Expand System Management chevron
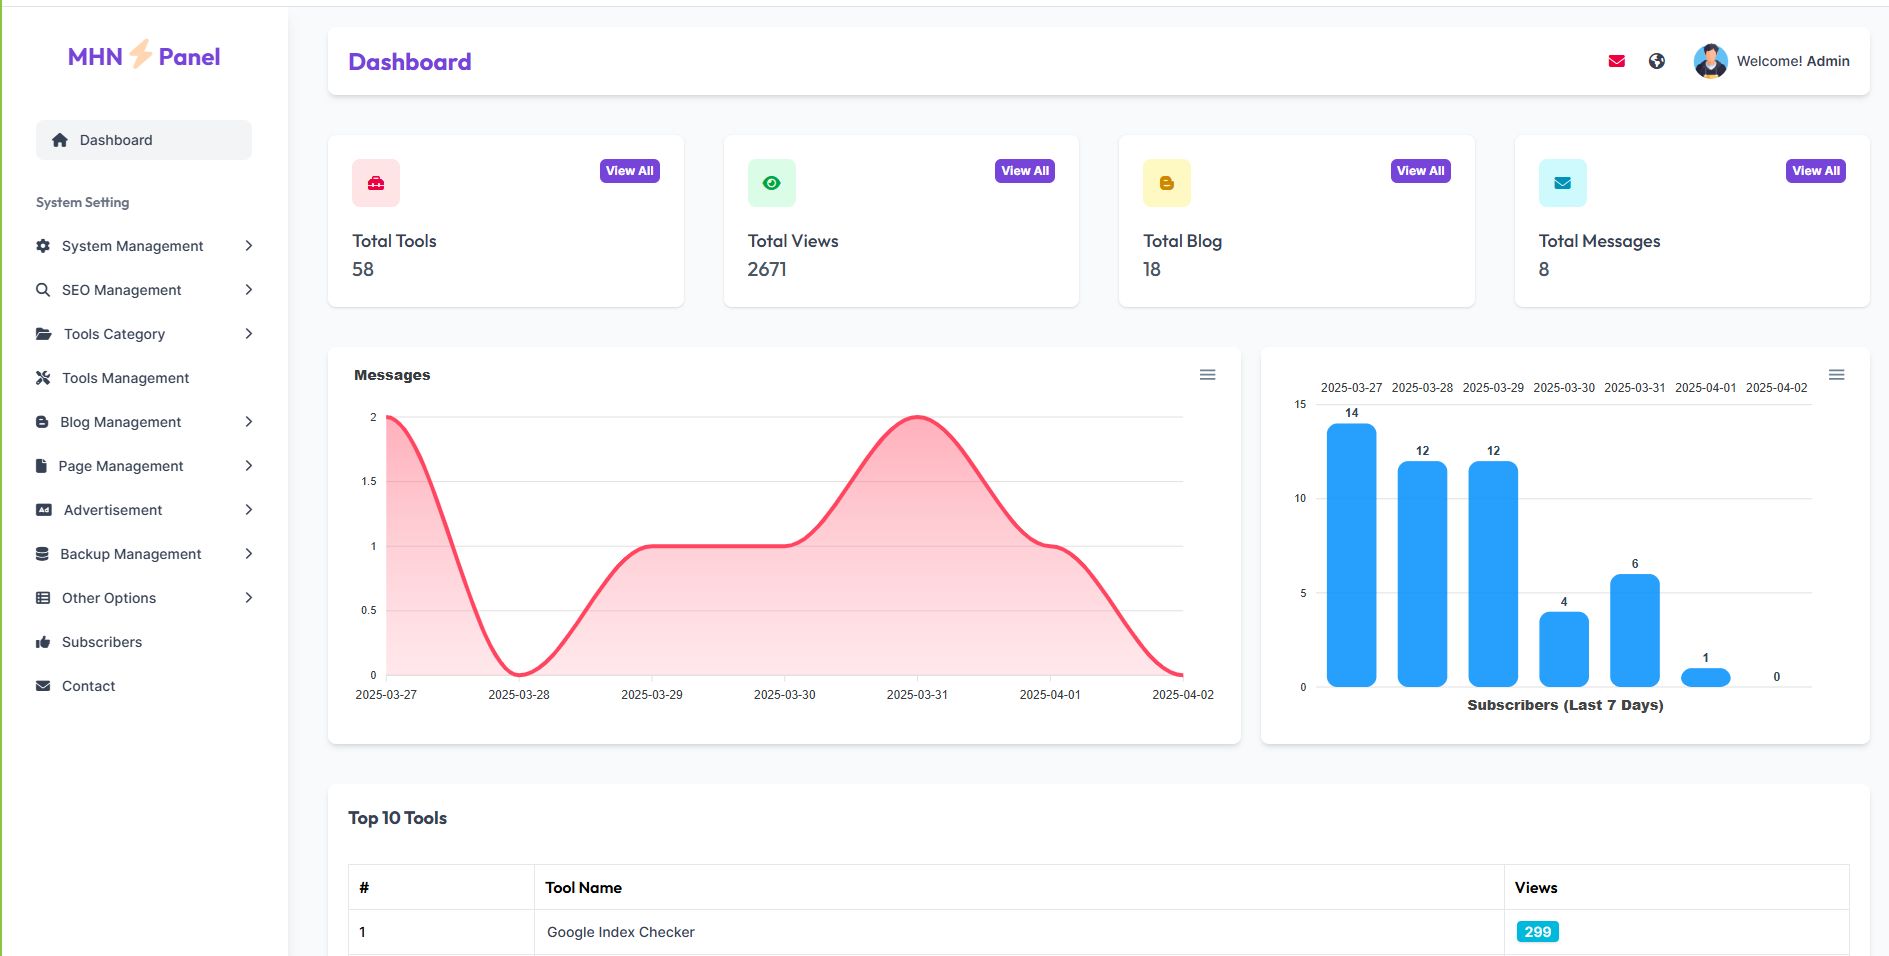The image size is (1889, 956). 249,246
